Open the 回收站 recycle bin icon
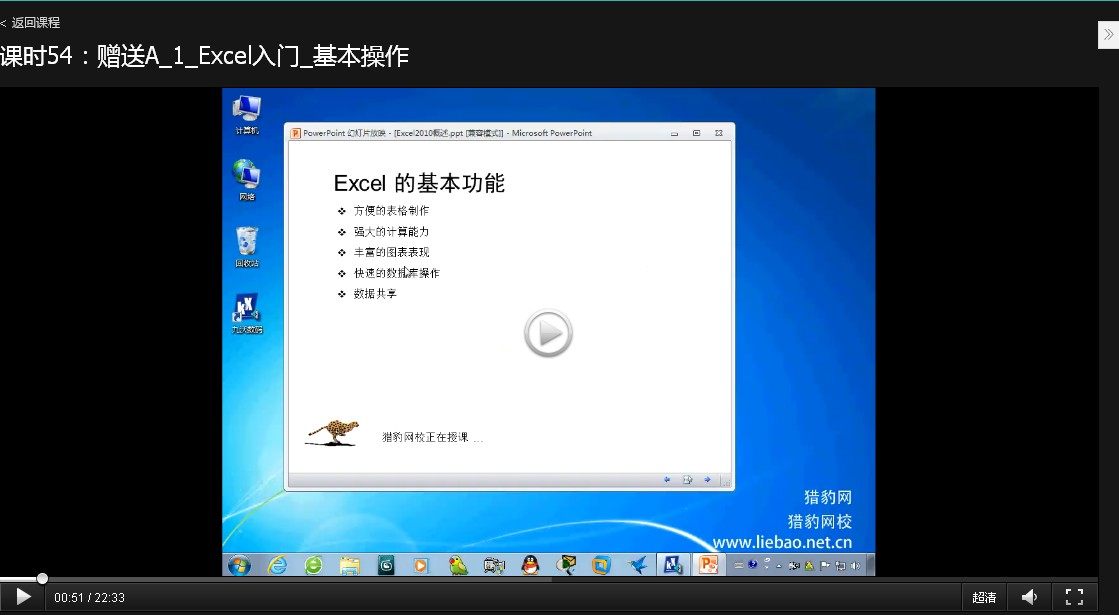Viewport: 1119px width, 615px height. click(247, 247)
